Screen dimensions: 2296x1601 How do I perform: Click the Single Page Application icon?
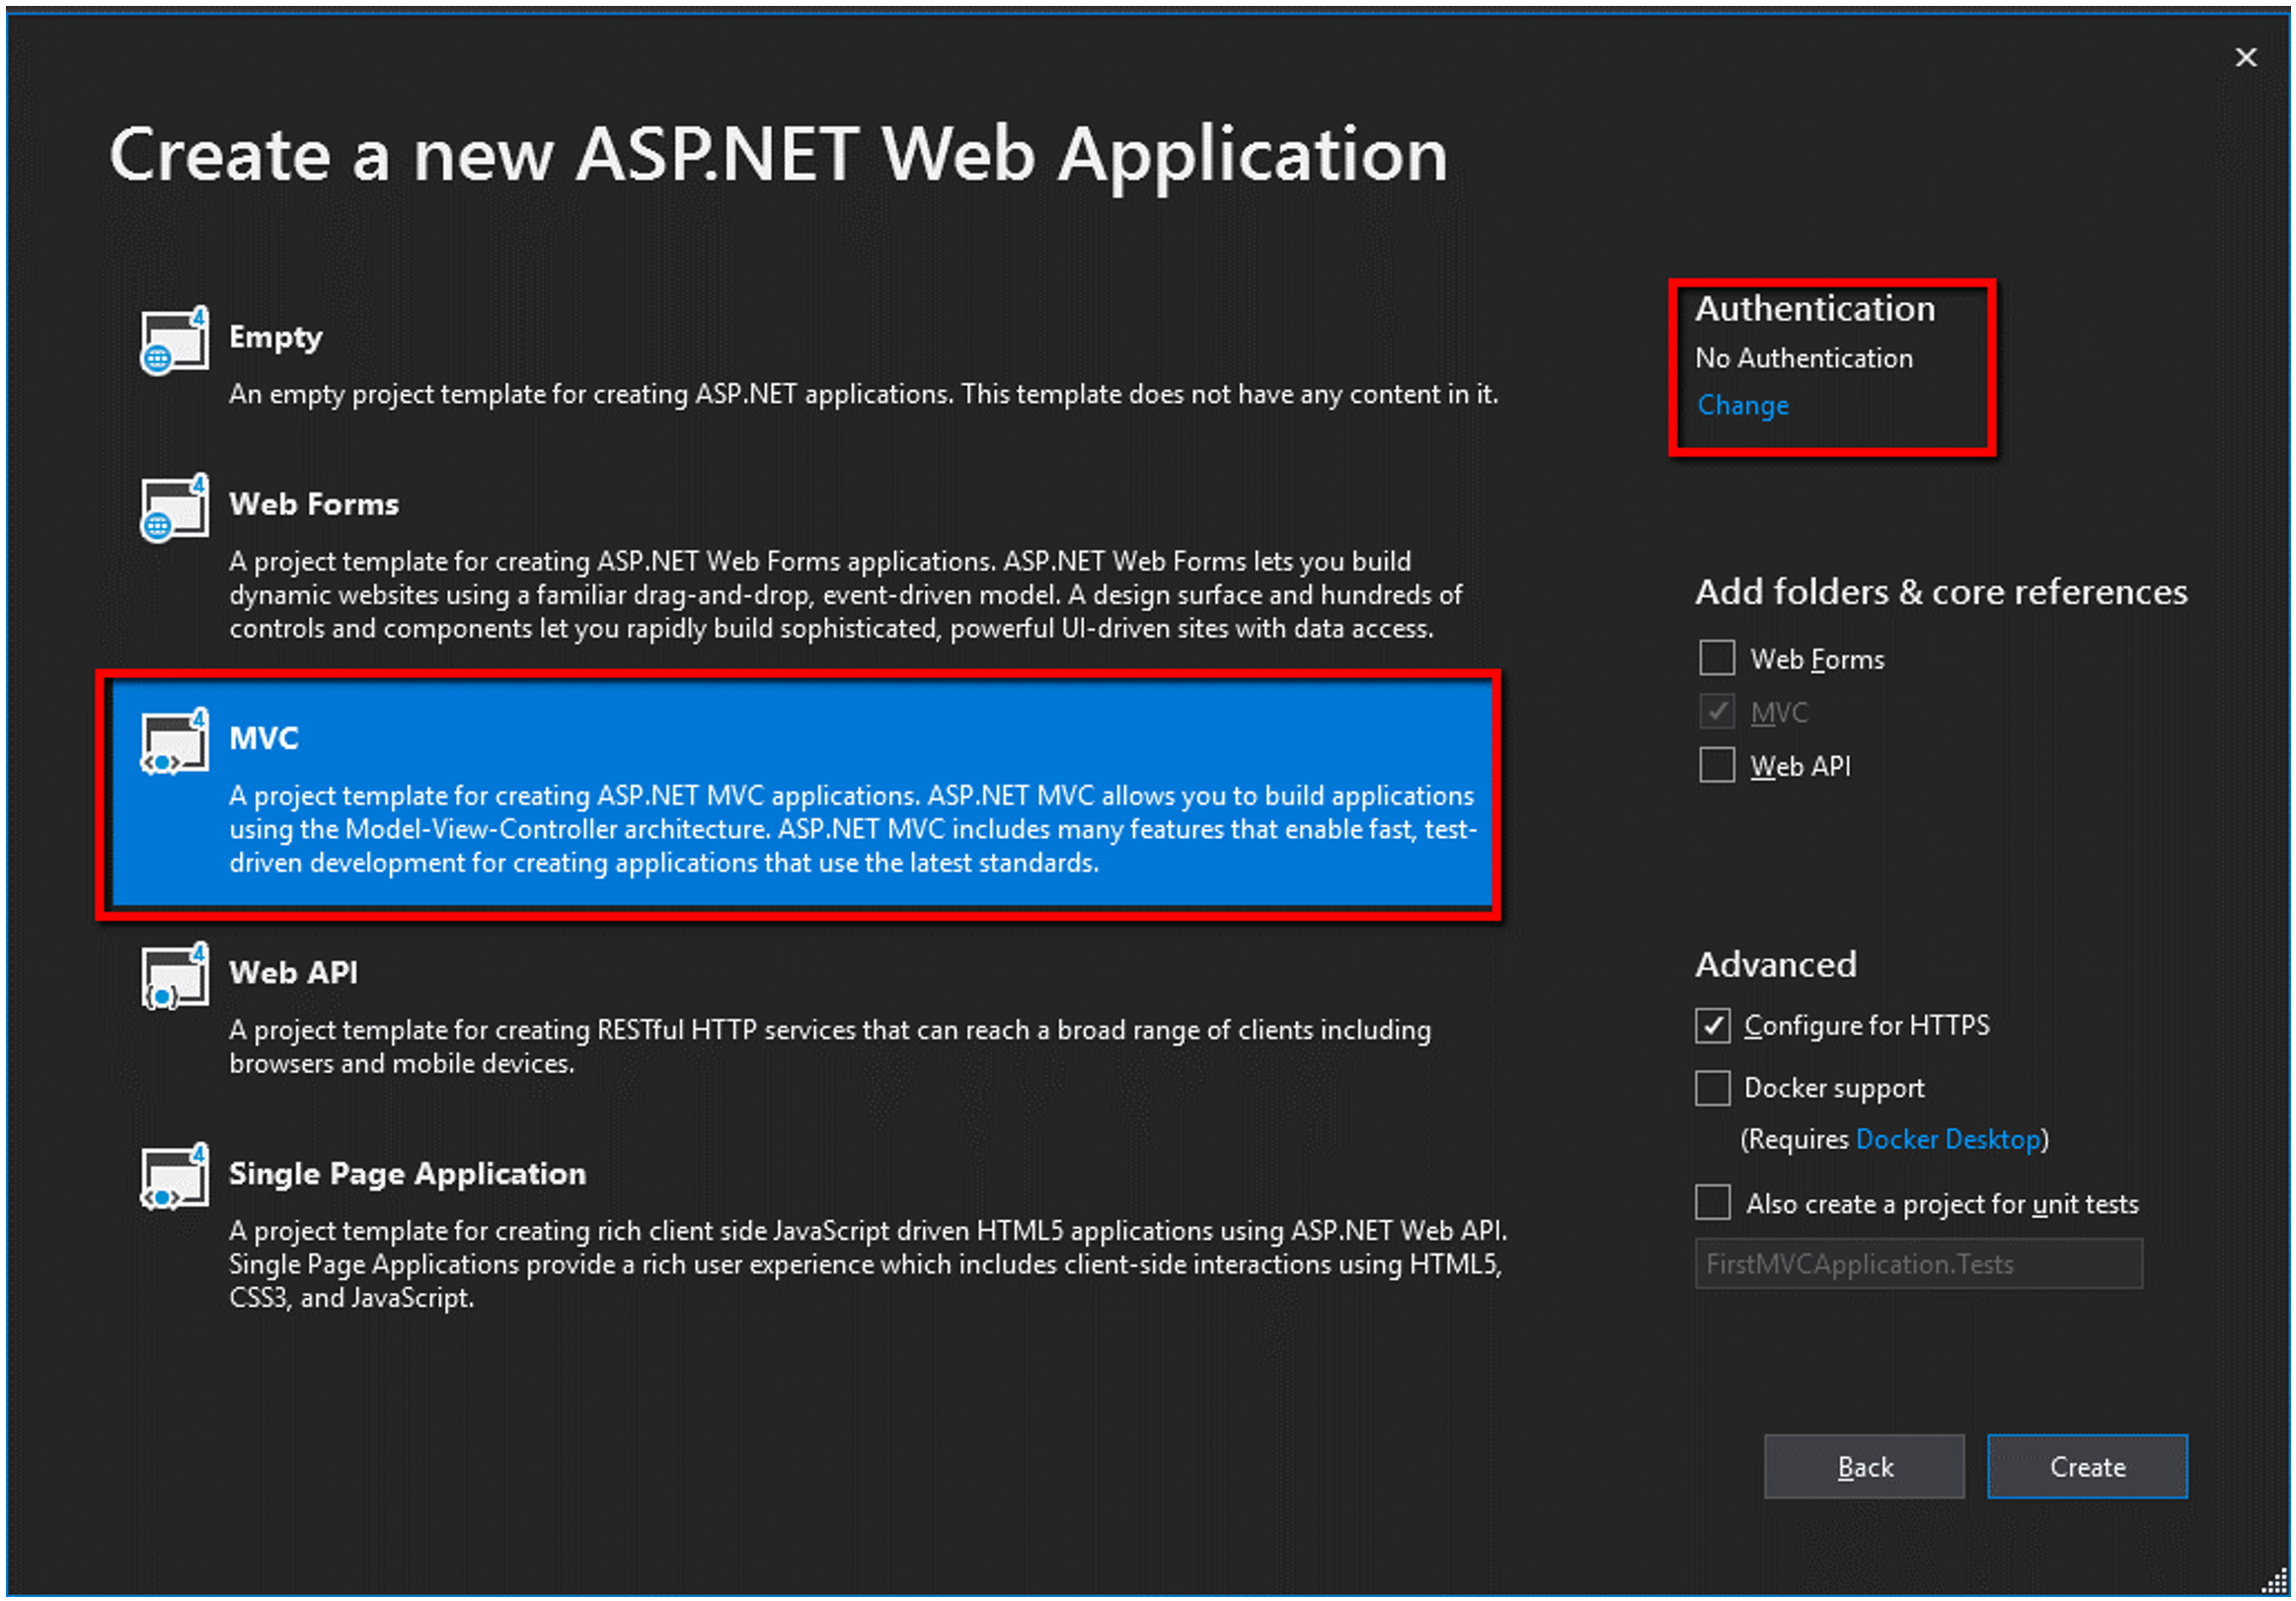(175, 1177)
